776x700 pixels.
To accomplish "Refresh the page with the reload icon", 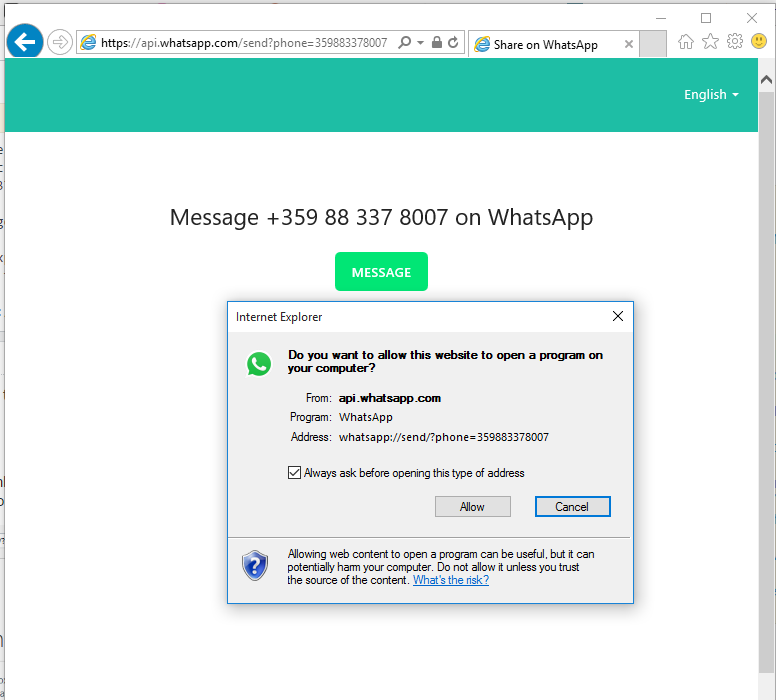I will [453, 43].
